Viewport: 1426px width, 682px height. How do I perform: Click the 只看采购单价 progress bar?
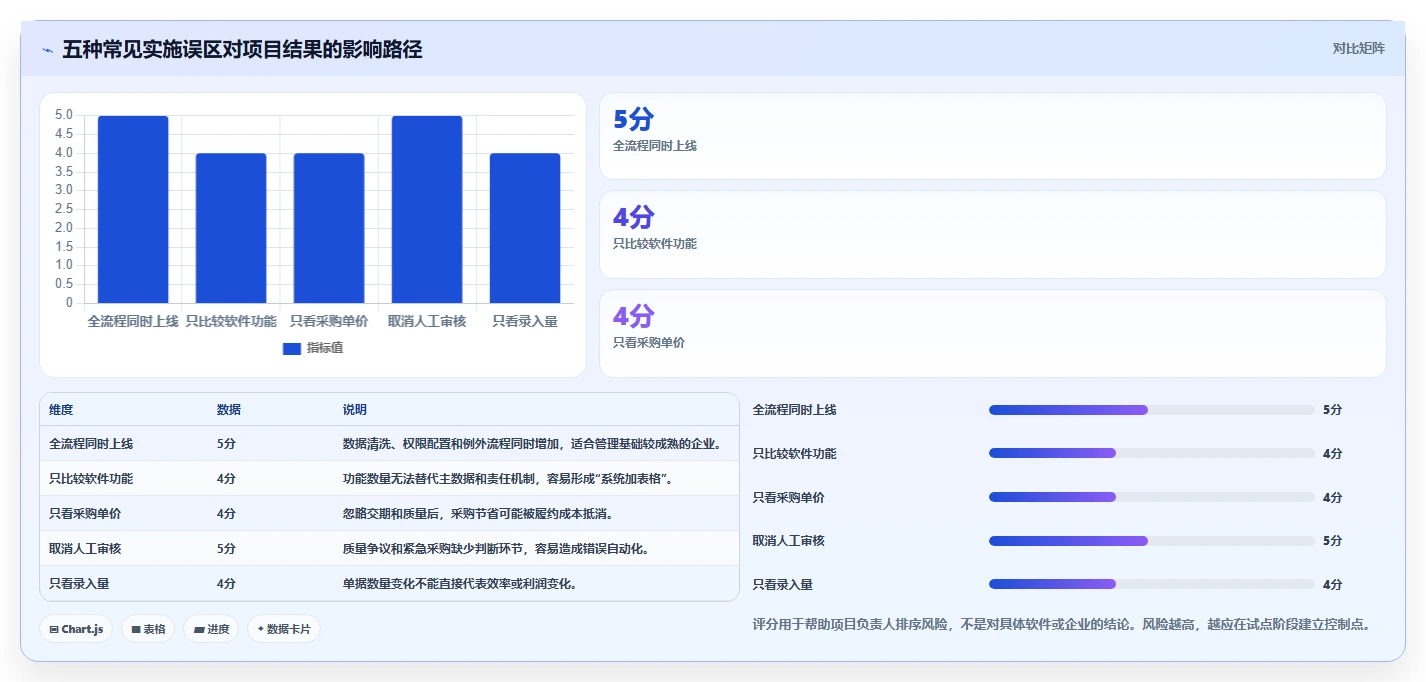coord(1151,497)
